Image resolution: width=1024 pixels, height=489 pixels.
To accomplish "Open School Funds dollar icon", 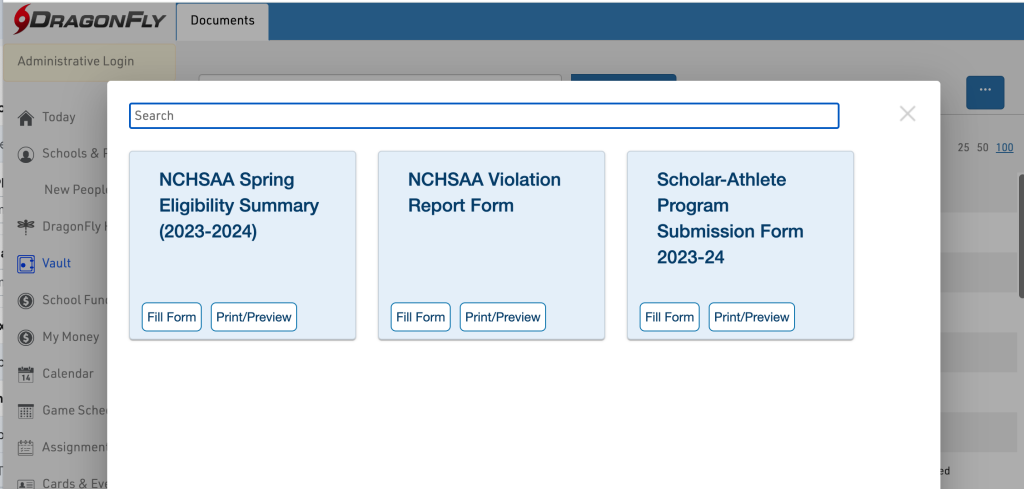I will [26, 300].
